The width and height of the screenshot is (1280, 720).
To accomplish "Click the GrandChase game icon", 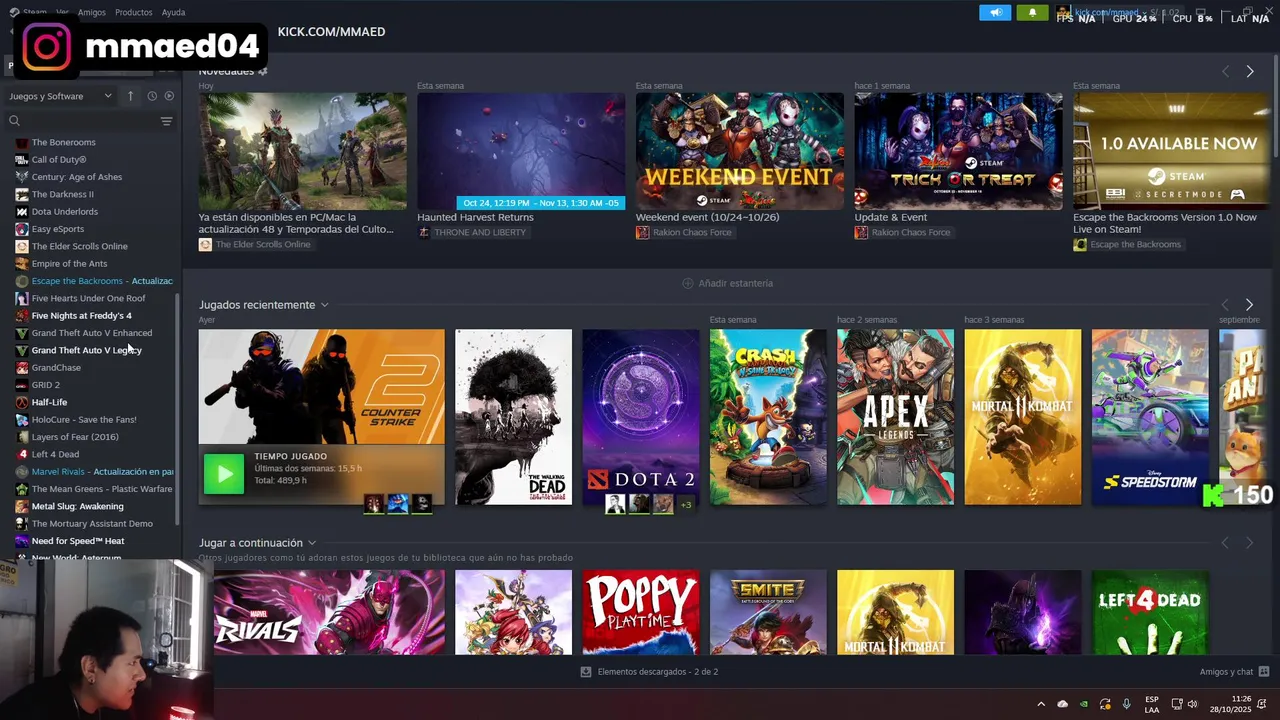I will pyautogui.click(x=22, y=367).
